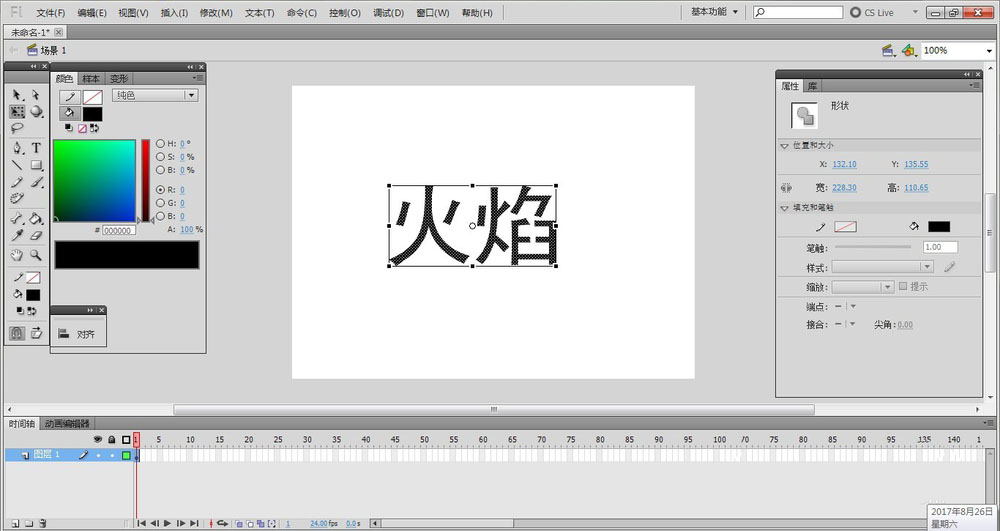This screenshot has height=531, width=1000.
Task: Toggle green outline square for 图层 1
Action: 126,455
